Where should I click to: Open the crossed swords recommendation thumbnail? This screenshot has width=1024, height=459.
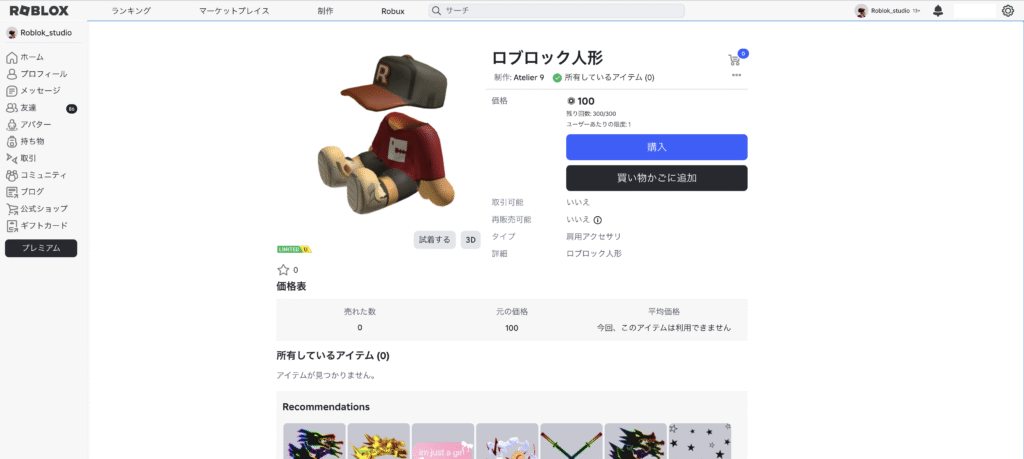coord(571,441)
